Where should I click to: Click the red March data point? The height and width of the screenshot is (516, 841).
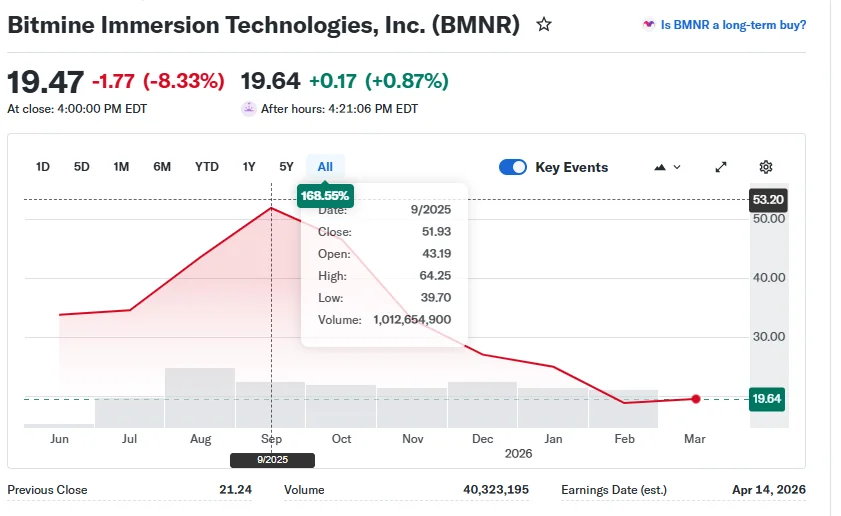click(x=696, y=399)
